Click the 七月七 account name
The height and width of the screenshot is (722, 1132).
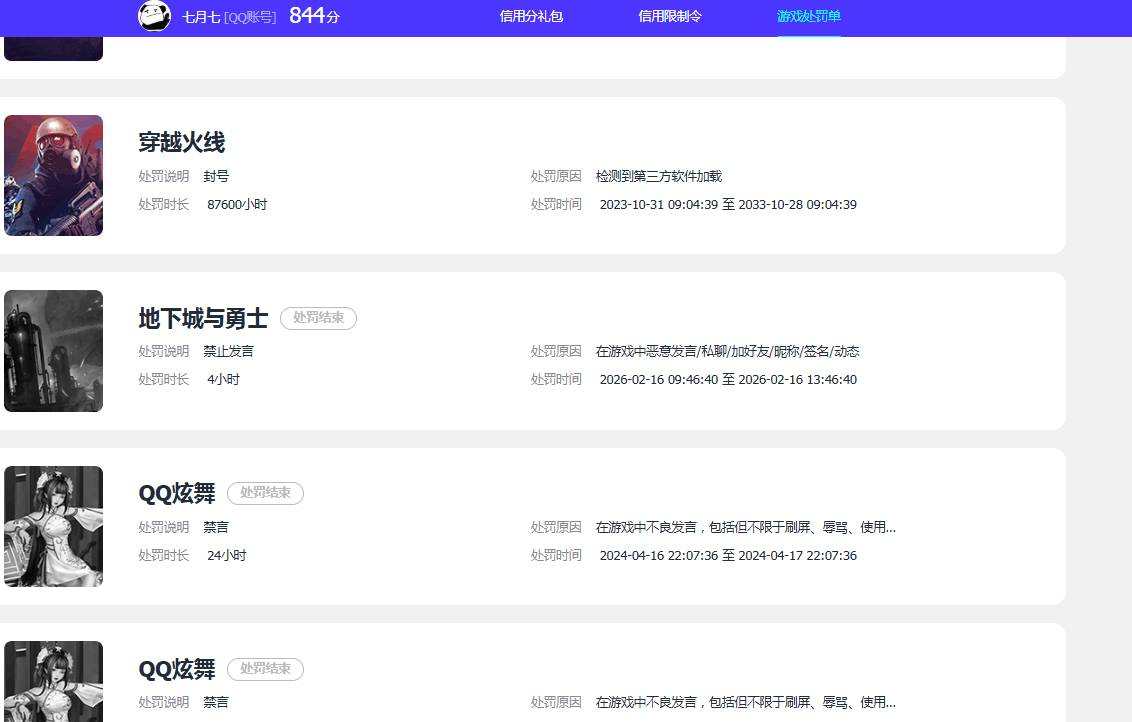[x=201, y=17]
